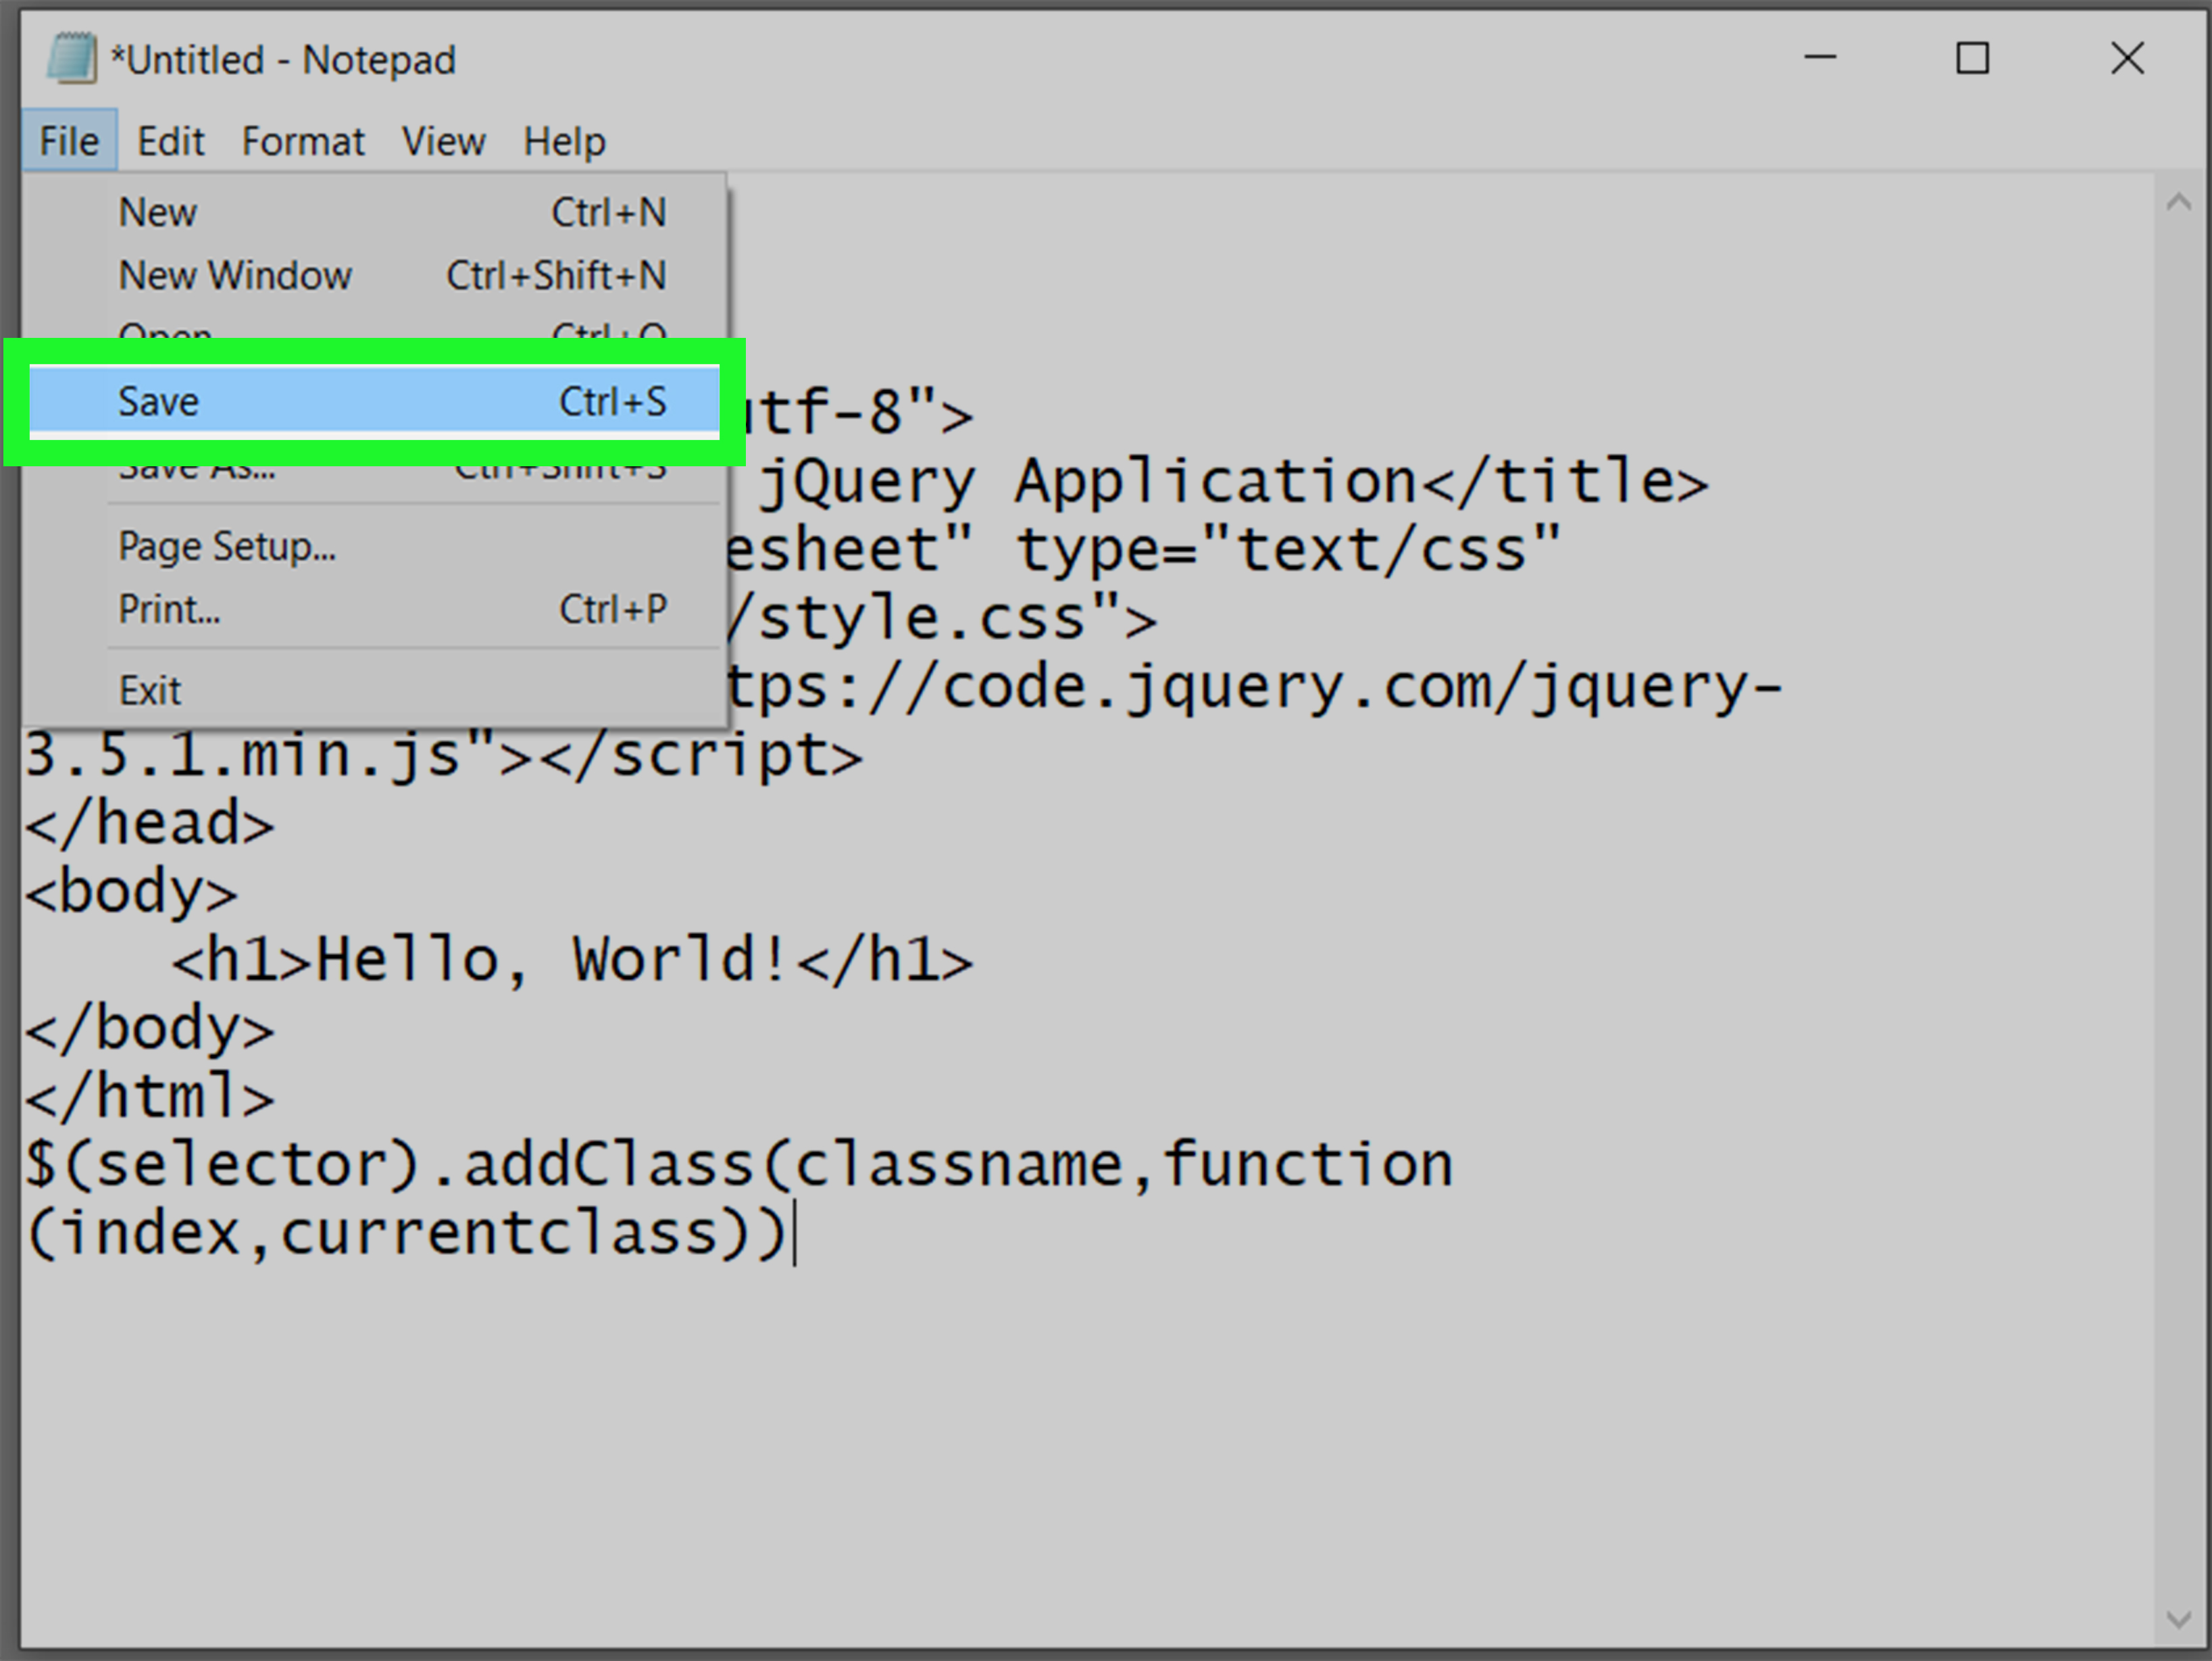Close the Notepad window
The image size is (2212, 1661).
point(2126,58)
